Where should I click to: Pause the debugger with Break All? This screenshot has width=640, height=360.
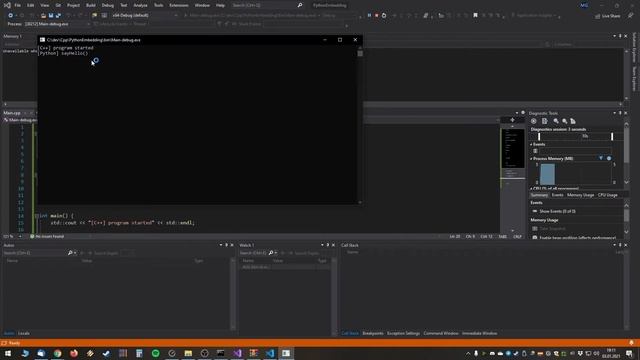tap(369, 15)
